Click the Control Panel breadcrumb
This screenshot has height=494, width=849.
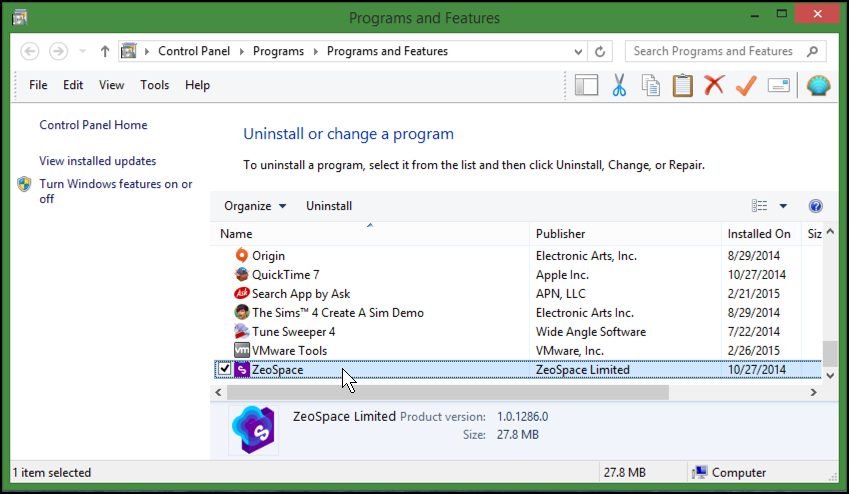(194, 51)
